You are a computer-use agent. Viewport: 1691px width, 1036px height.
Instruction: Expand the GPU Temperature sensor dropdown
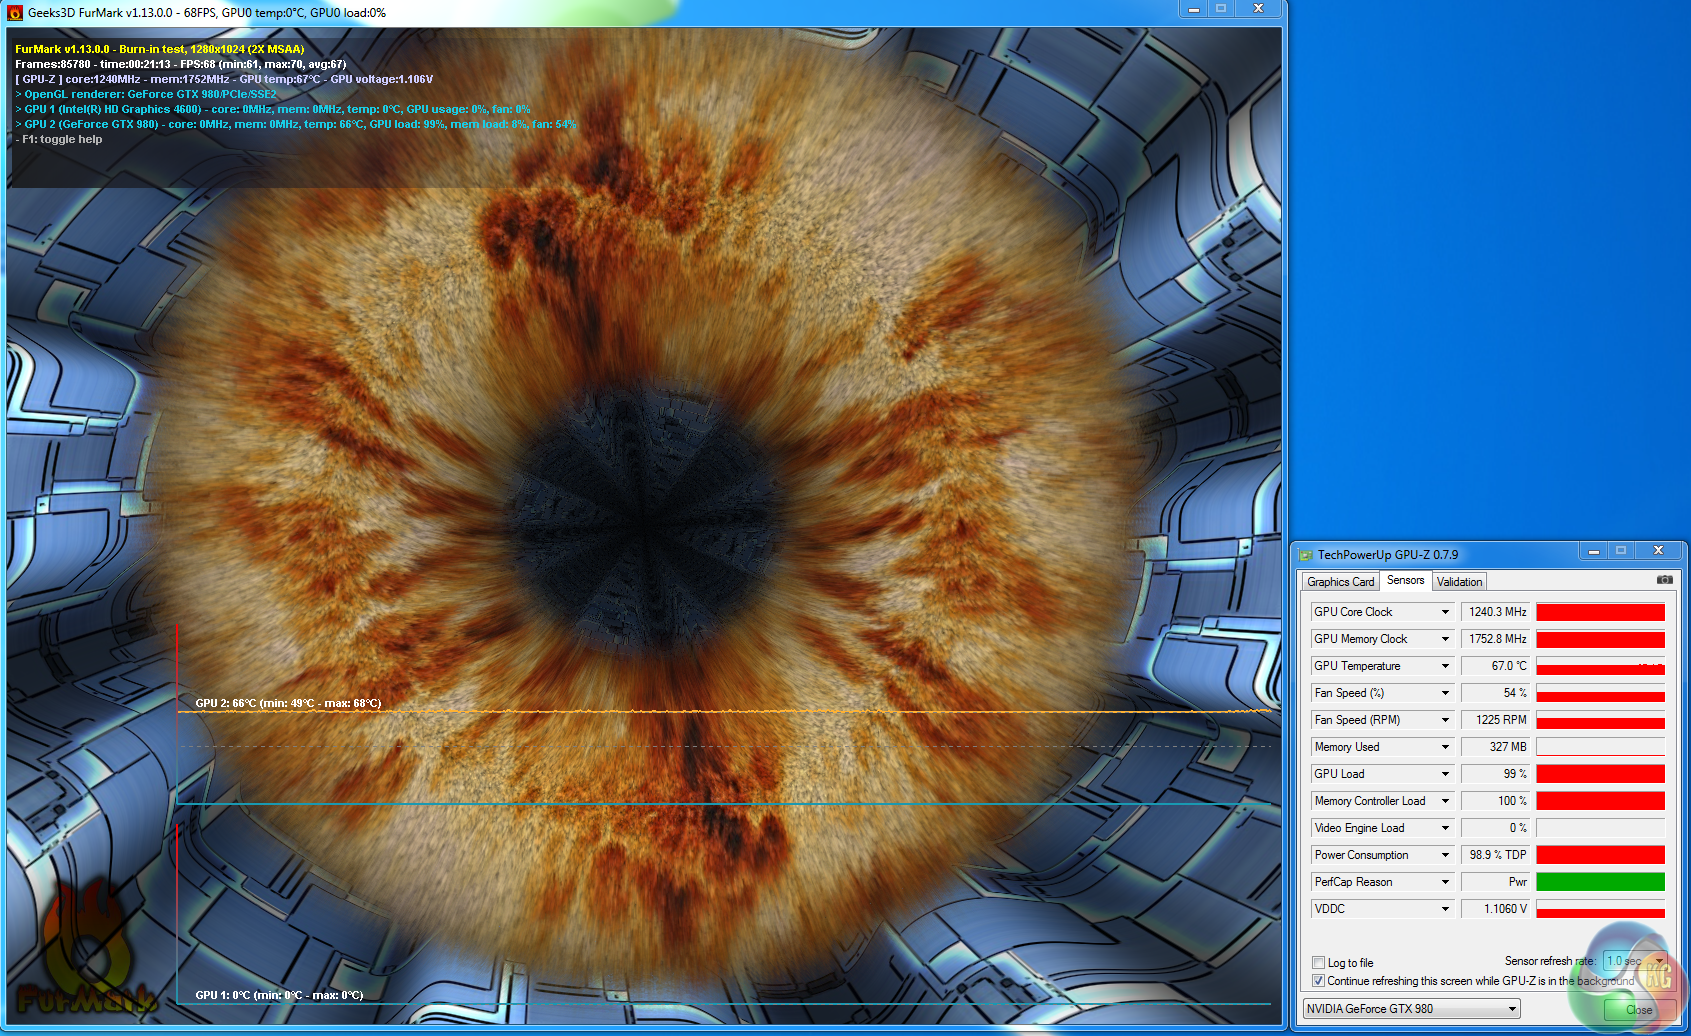click(x=1445, y=666)
